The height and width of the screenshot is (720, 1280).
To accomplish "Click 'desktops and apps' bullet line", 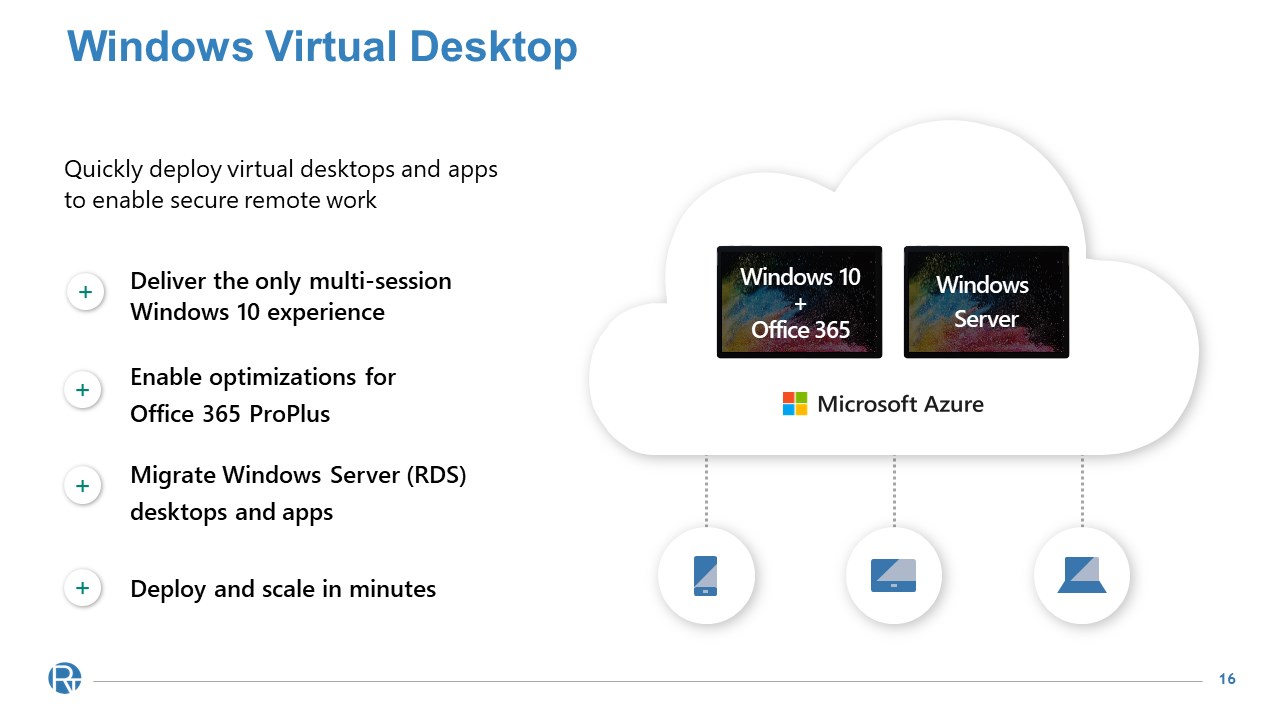I will [x=232, y=512].
